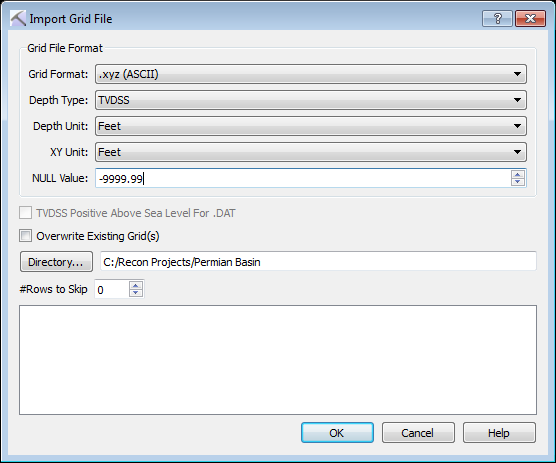This screenshot has width=556, height=463.
Task: Open the Depth Unit dropdown
Action: coord(311,126)
